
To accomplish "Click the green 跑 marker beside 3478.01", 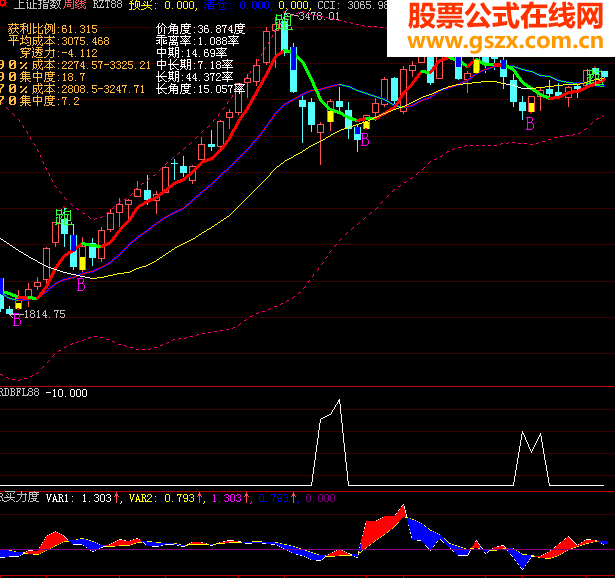I will (x=283, y=22).
